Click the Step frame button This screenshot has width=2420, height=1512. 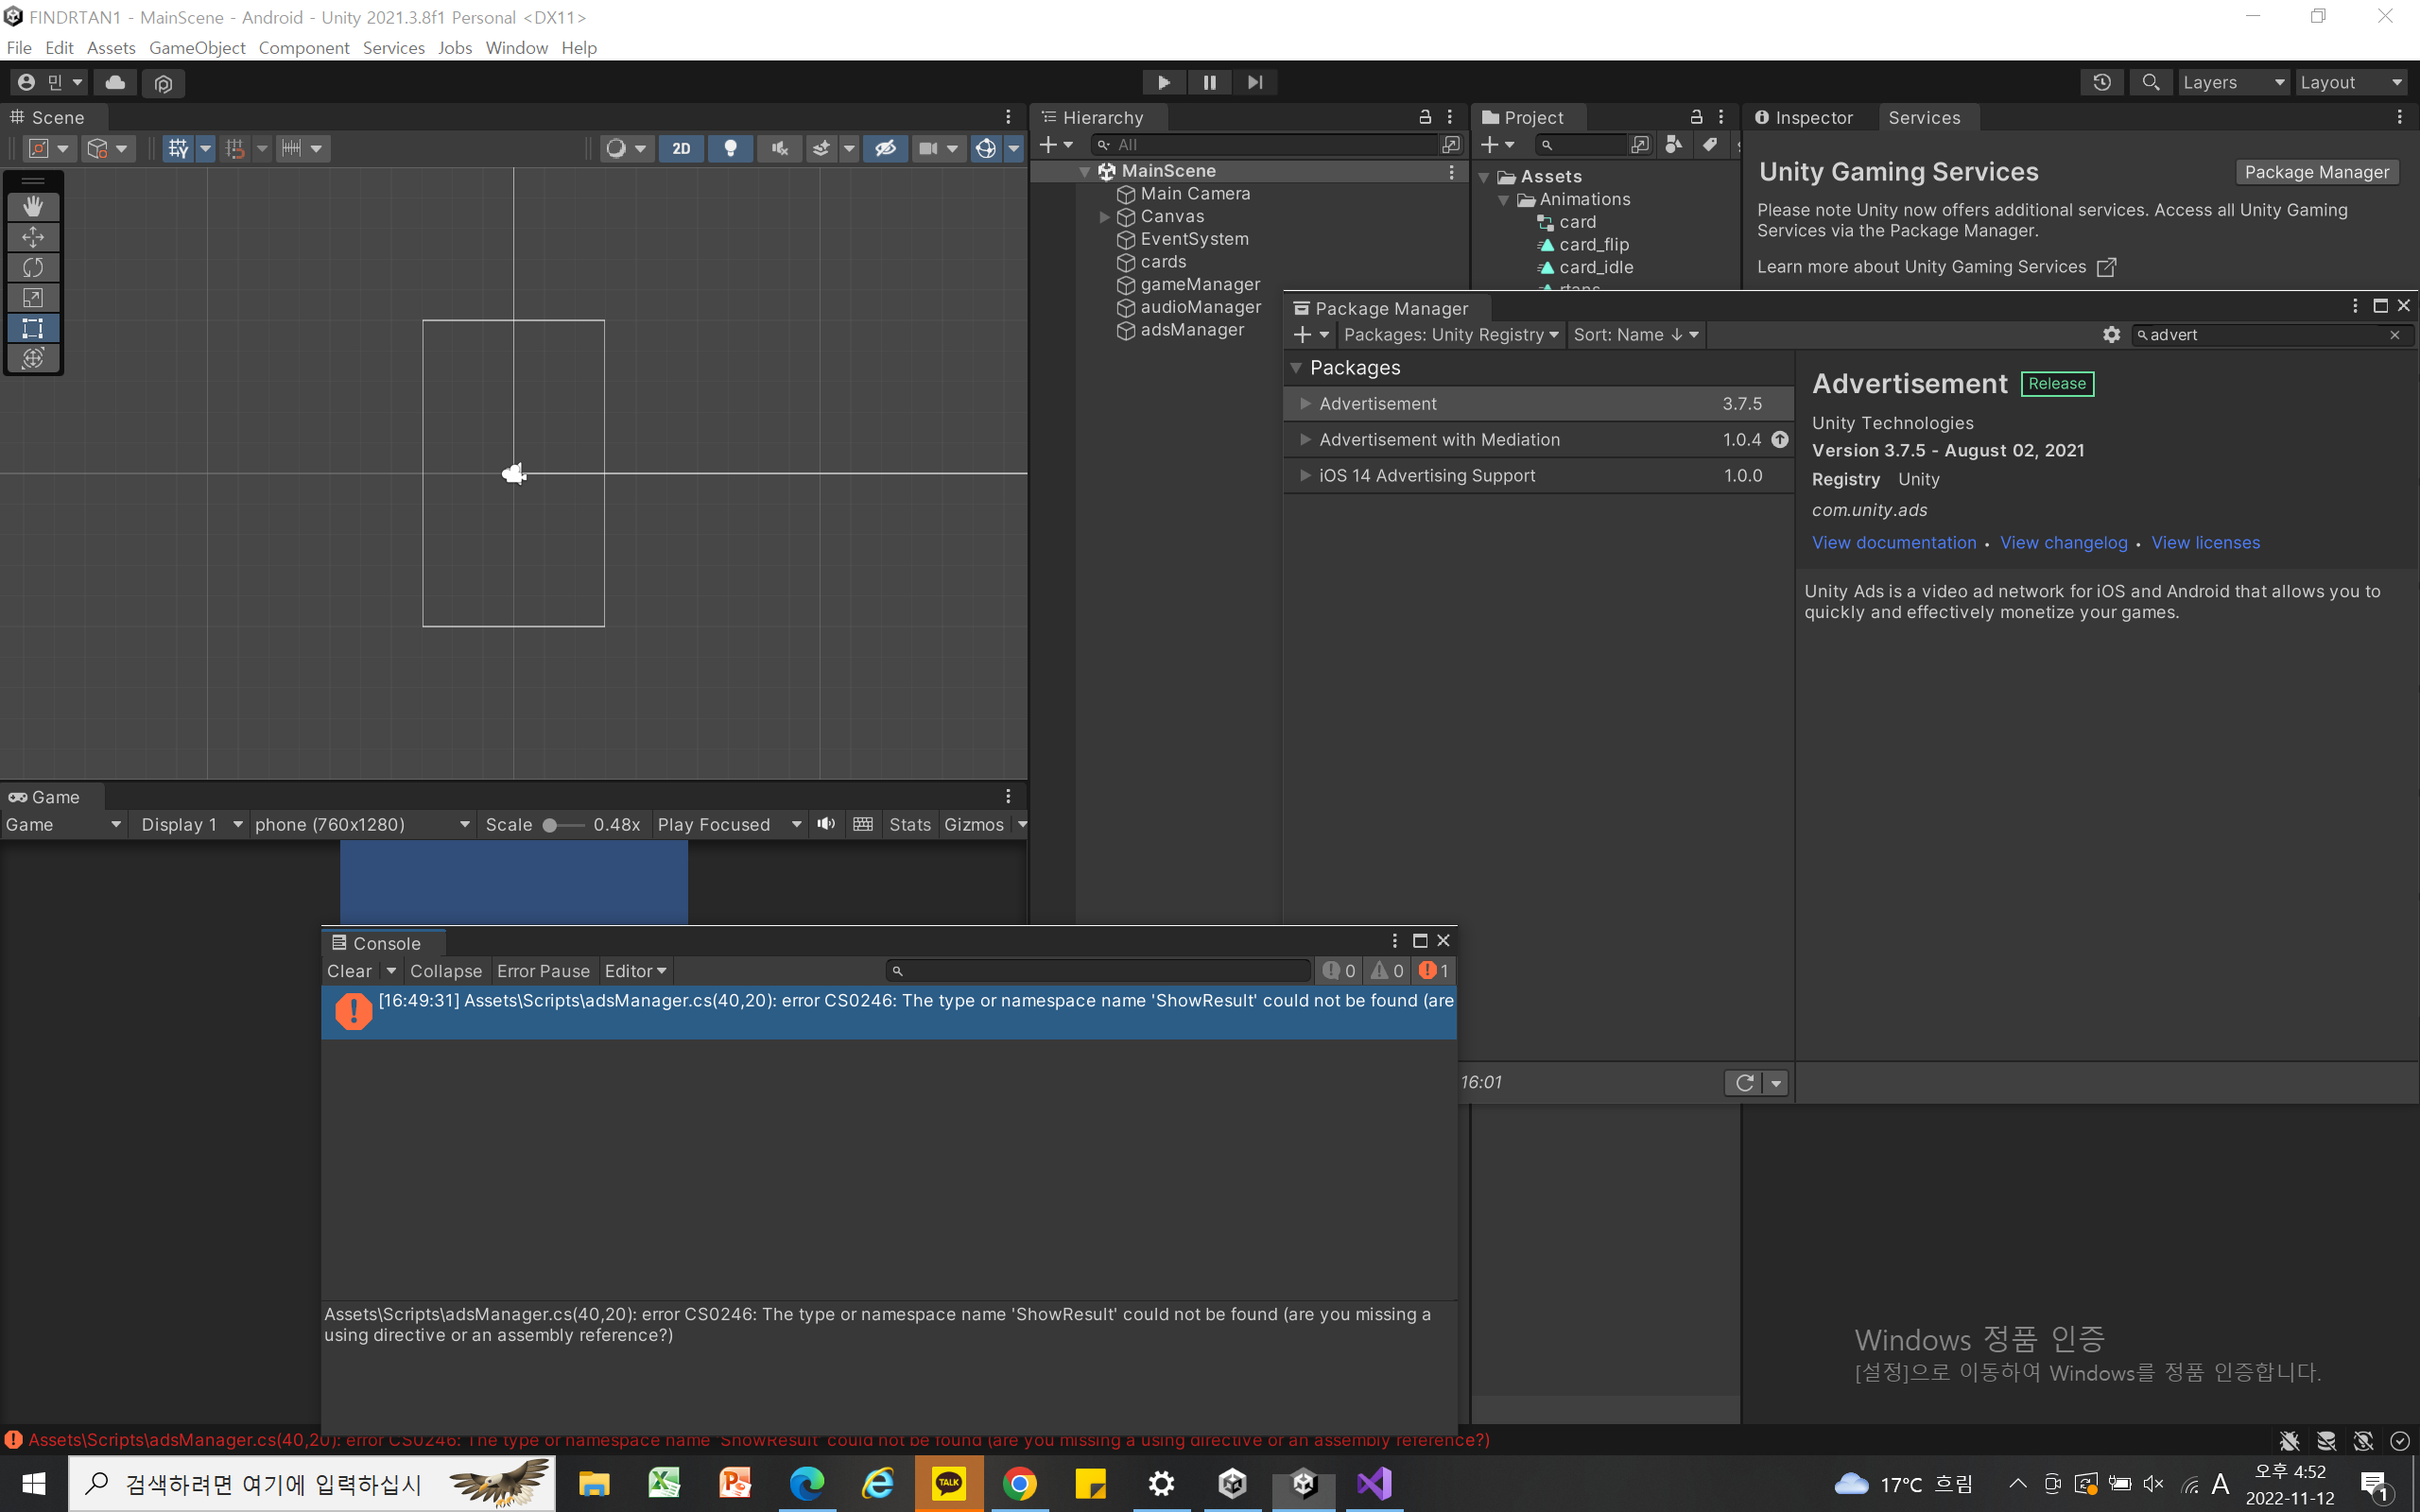pyautogui.click(x=1255, y=82)
